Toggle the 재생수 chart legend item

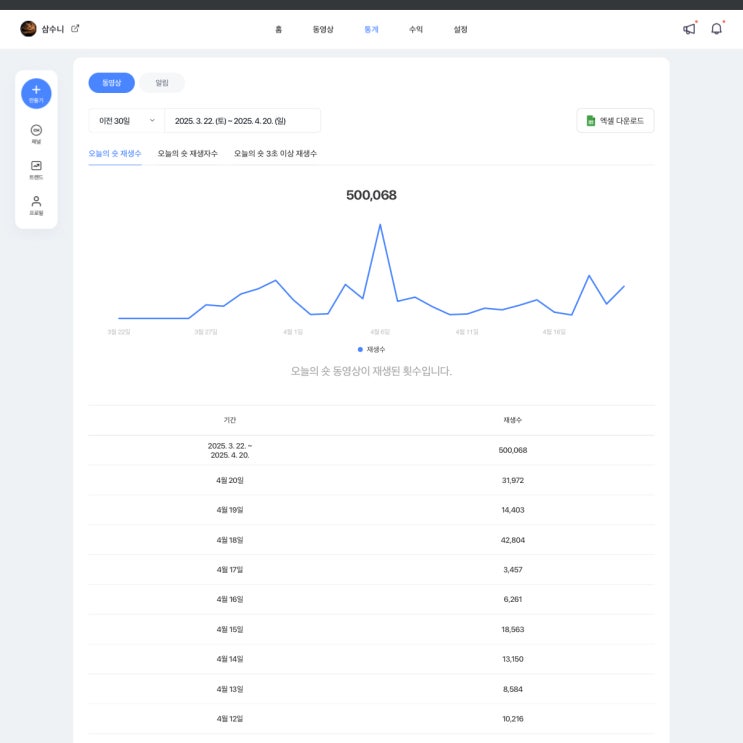[x=372, y=349]
